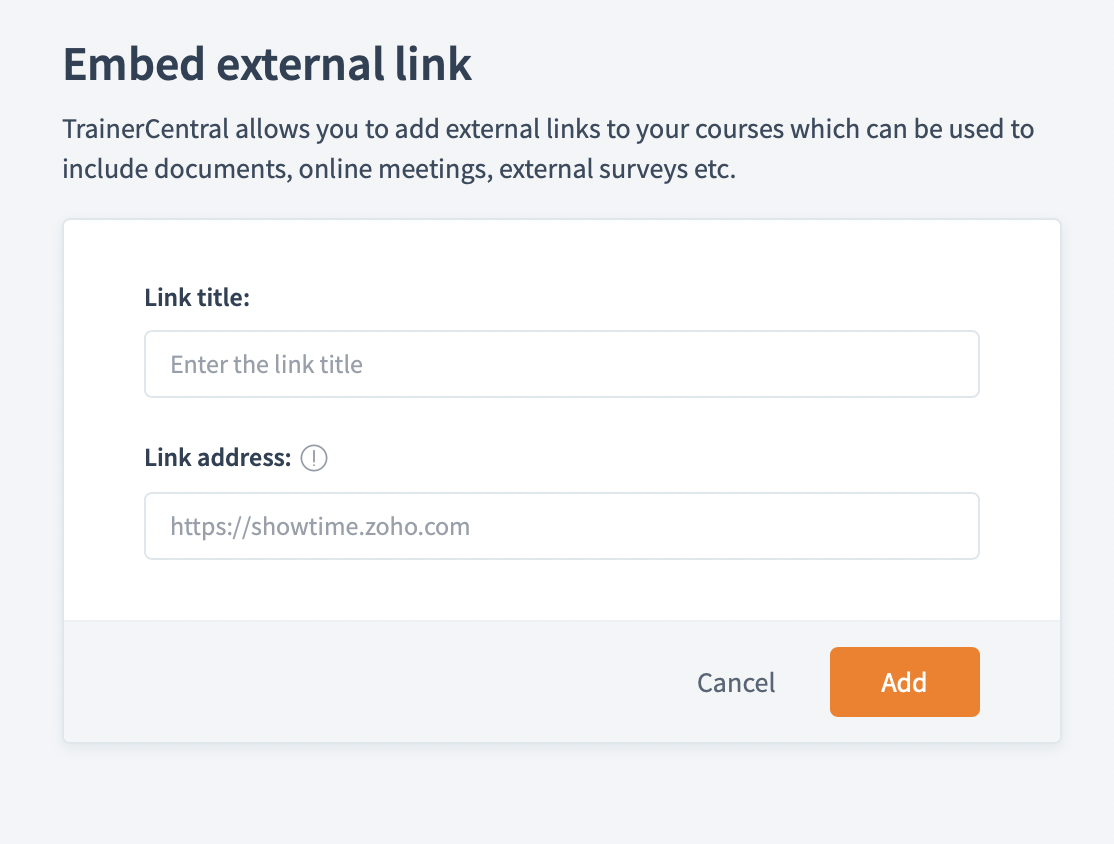
Task: Click the words "external surveys" in the description
Action: [x=591, y=169]
